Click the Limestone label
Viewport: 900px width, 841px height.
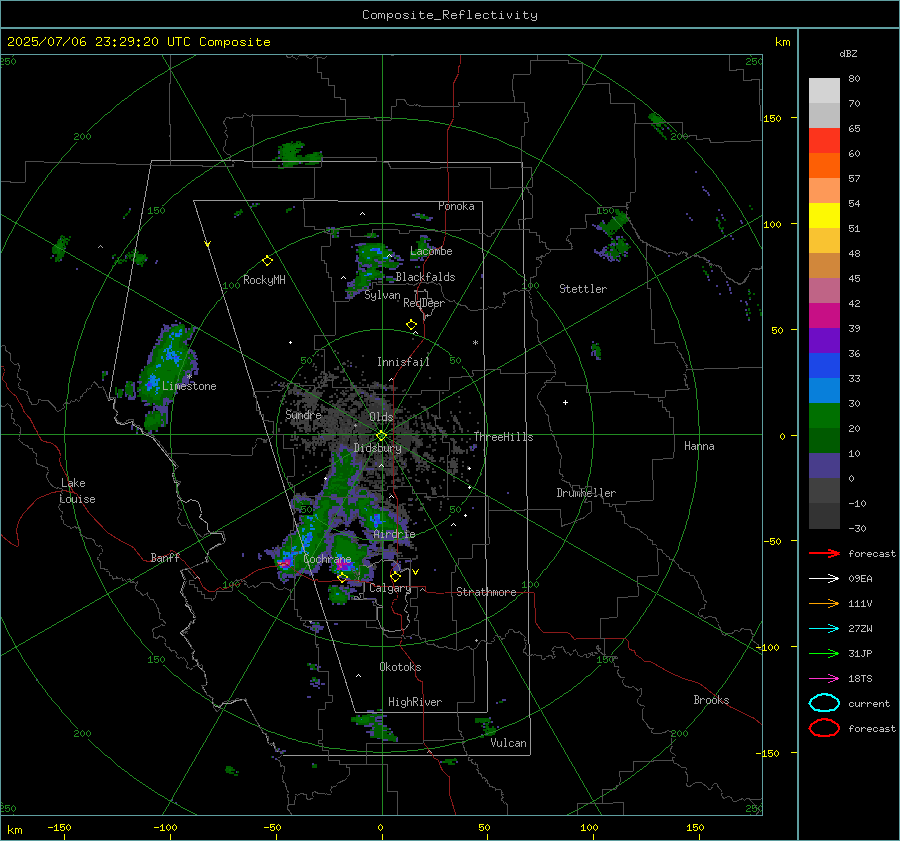point(189,386)
